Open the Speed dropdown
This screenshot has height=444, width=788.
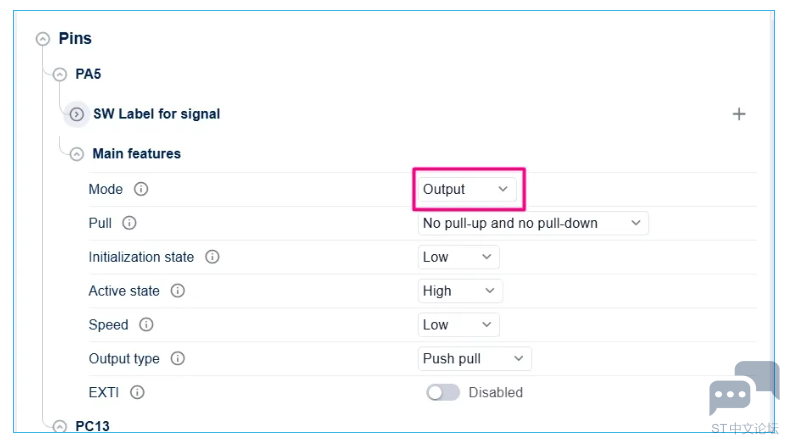pos(458,325)
